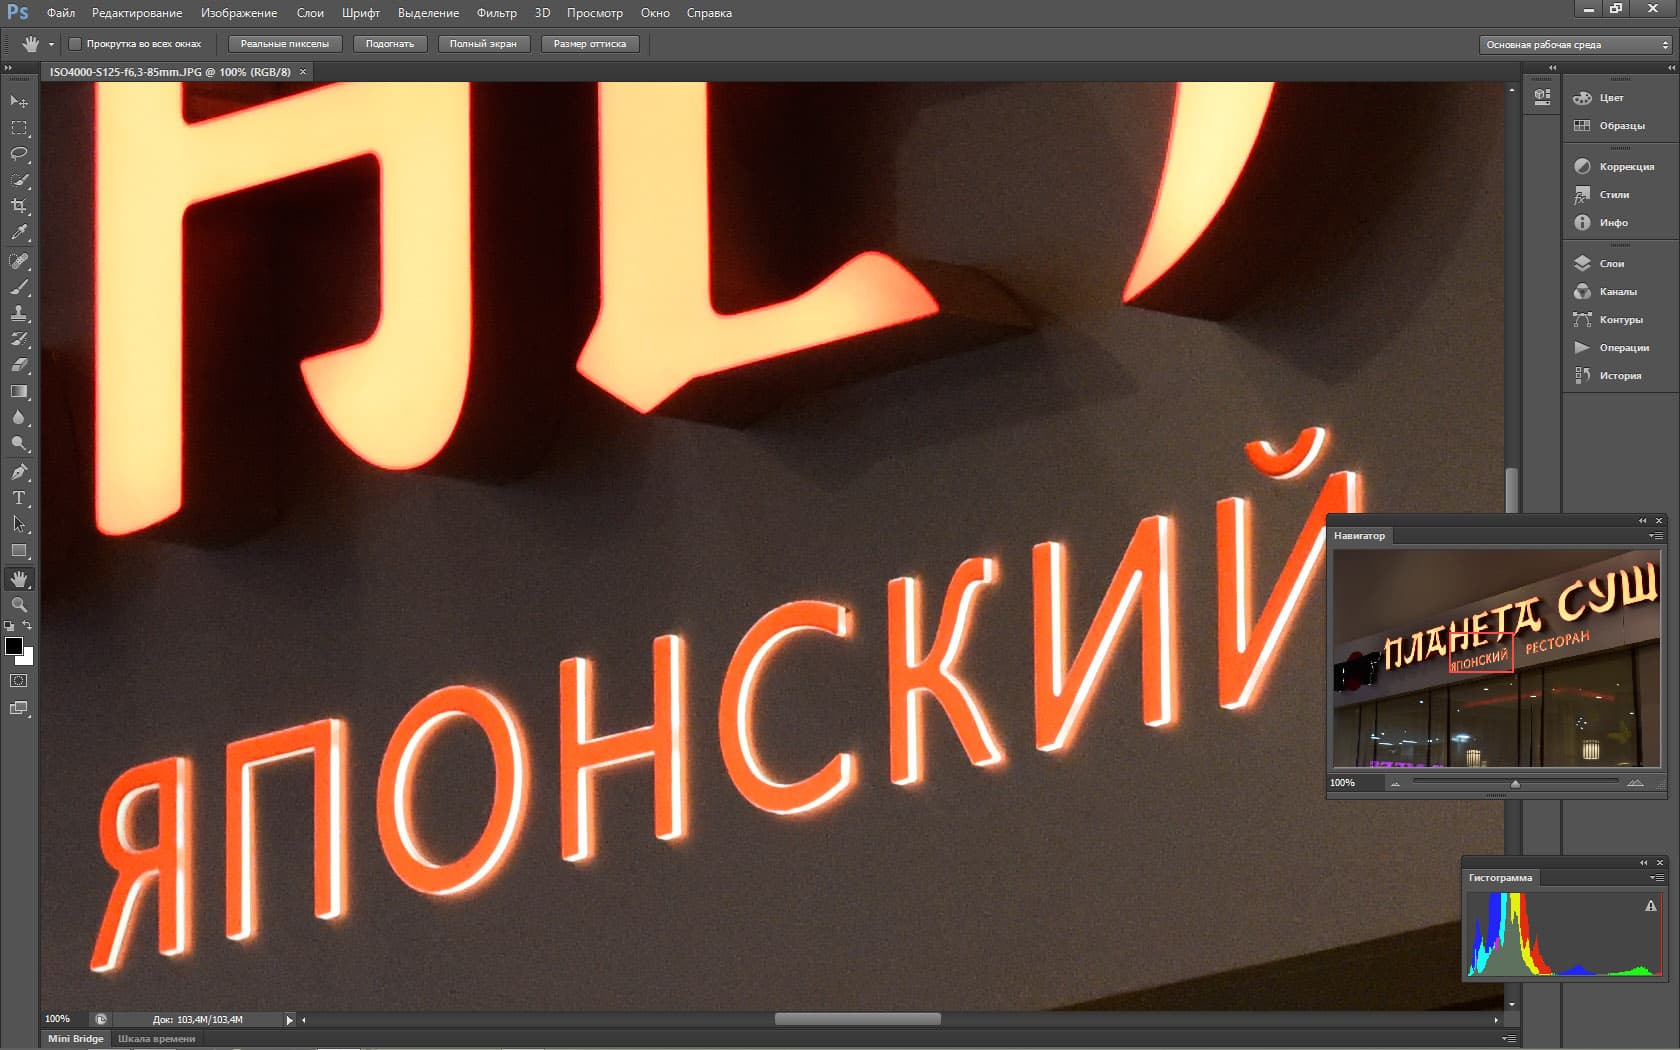Select the Horizontal Type tool

coord(19,498)
